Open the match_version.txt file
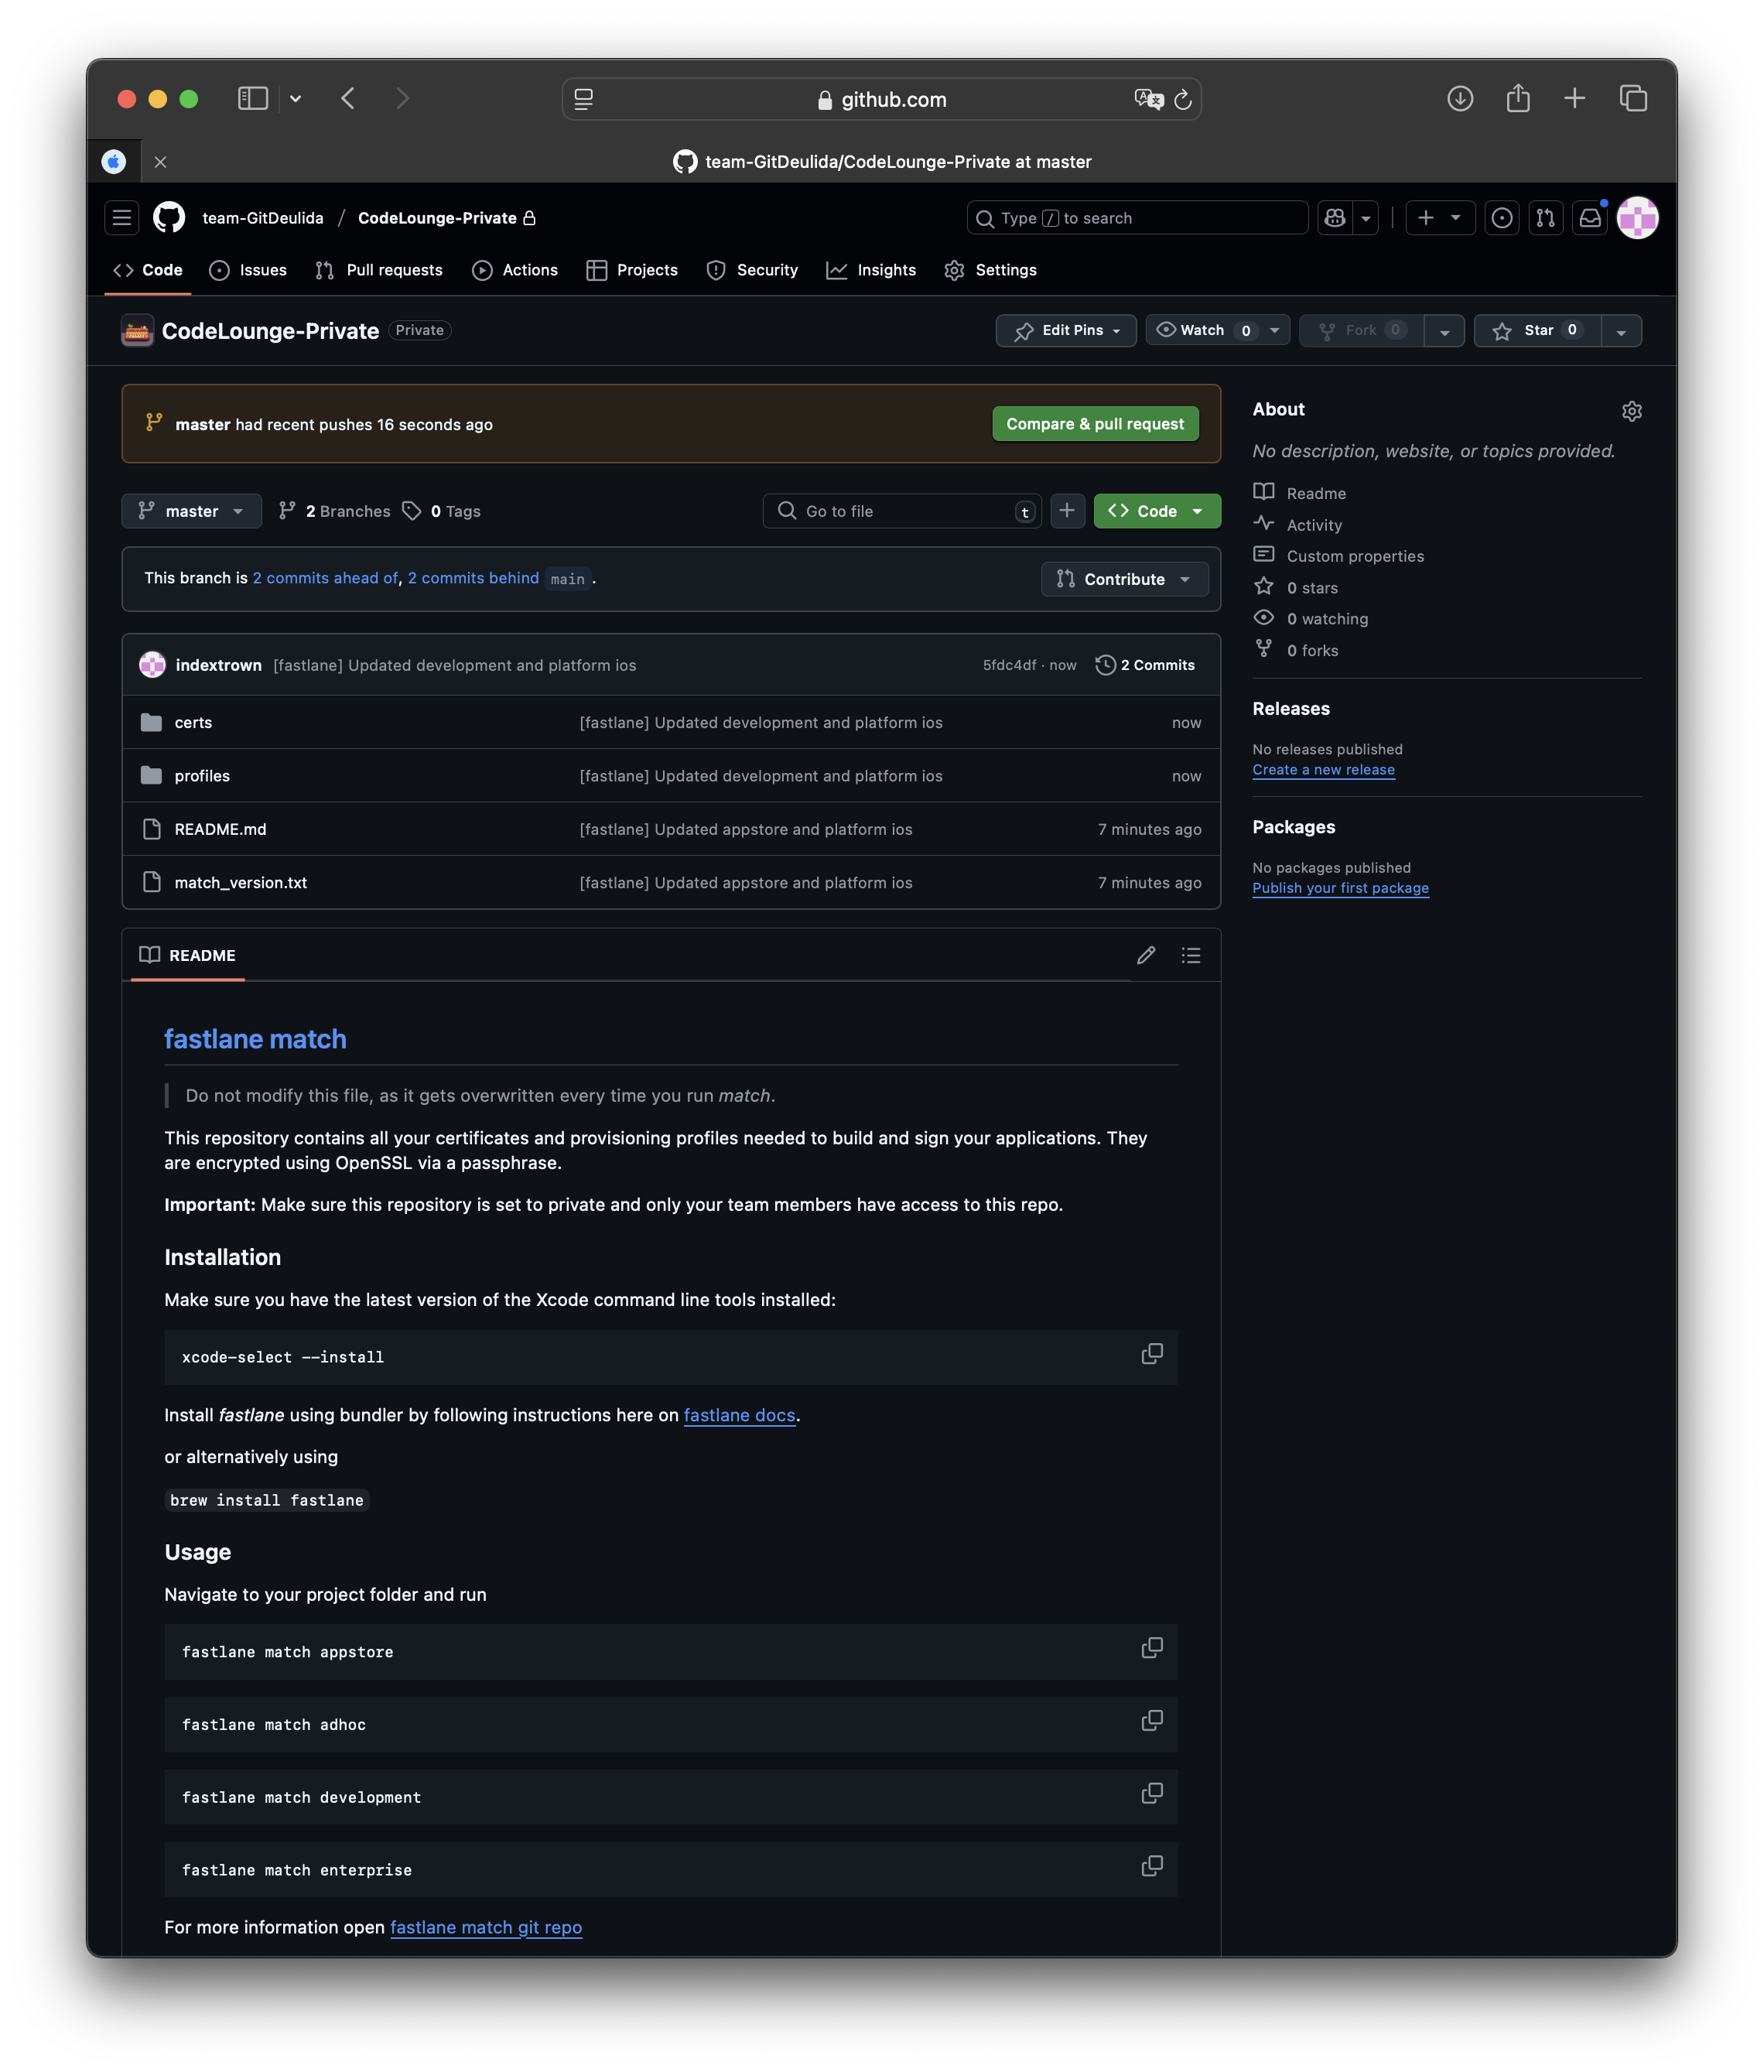The height and width of the screenshot is (2072, 1764). click(x=240, y=883)
